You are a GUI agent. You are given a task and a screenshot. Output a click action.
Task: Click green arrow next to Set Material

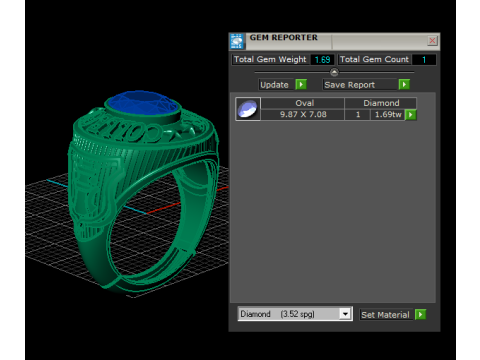pyautogui.click(x=421, y=314)
